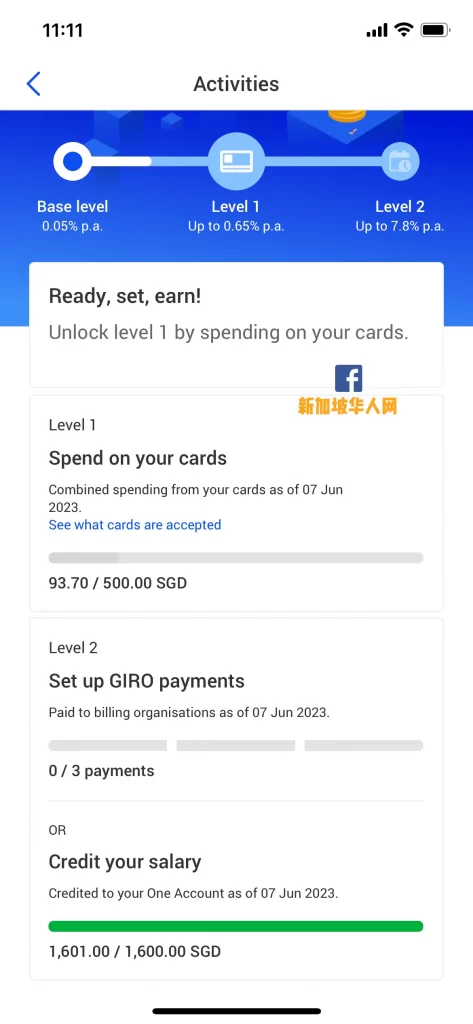
Task: Tap the green salary credit progress bar
Action: pos(236,926)
